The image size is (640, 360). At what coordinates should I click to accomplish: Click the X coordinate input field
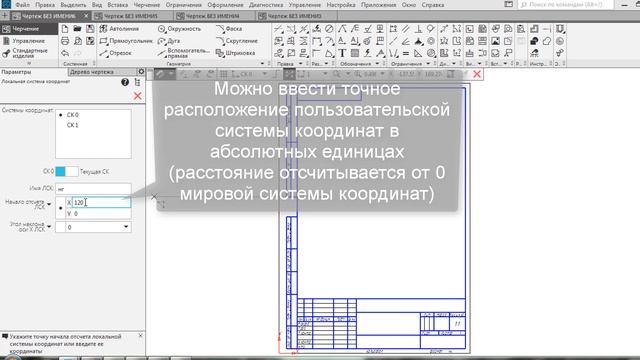[101, 202]
